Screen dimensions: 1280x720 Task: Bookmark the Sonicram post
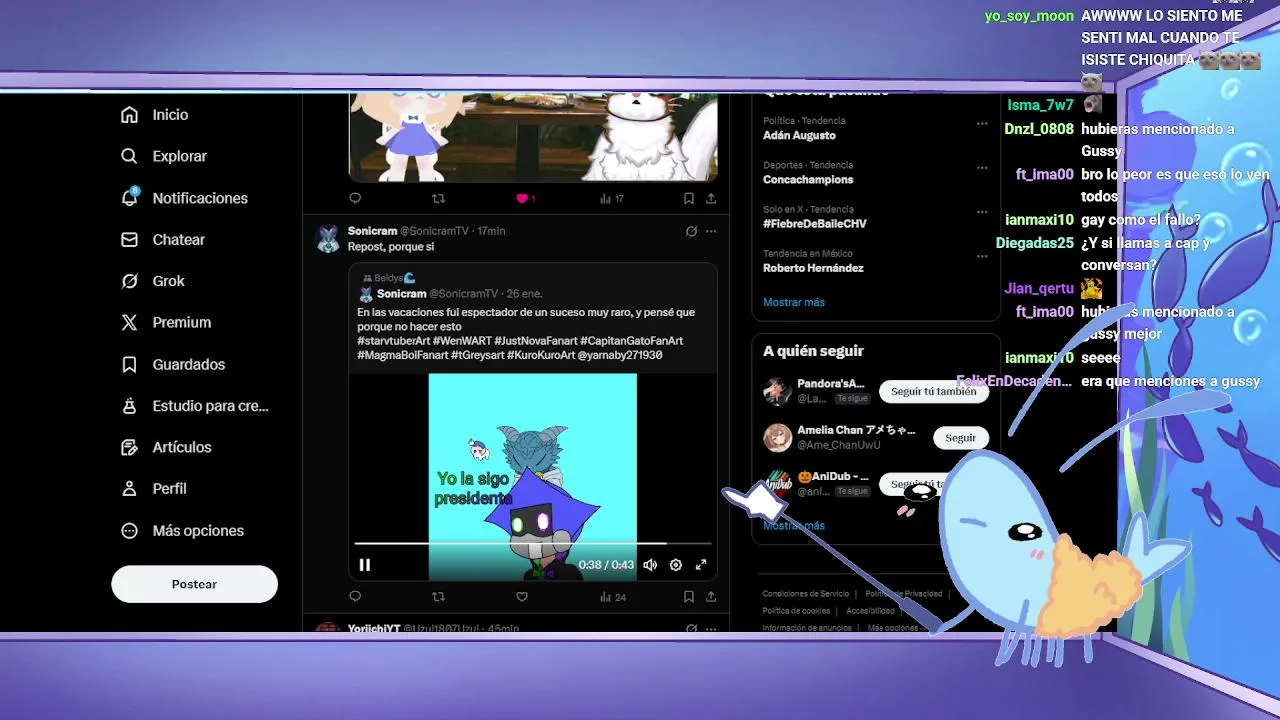coord(689,597)
